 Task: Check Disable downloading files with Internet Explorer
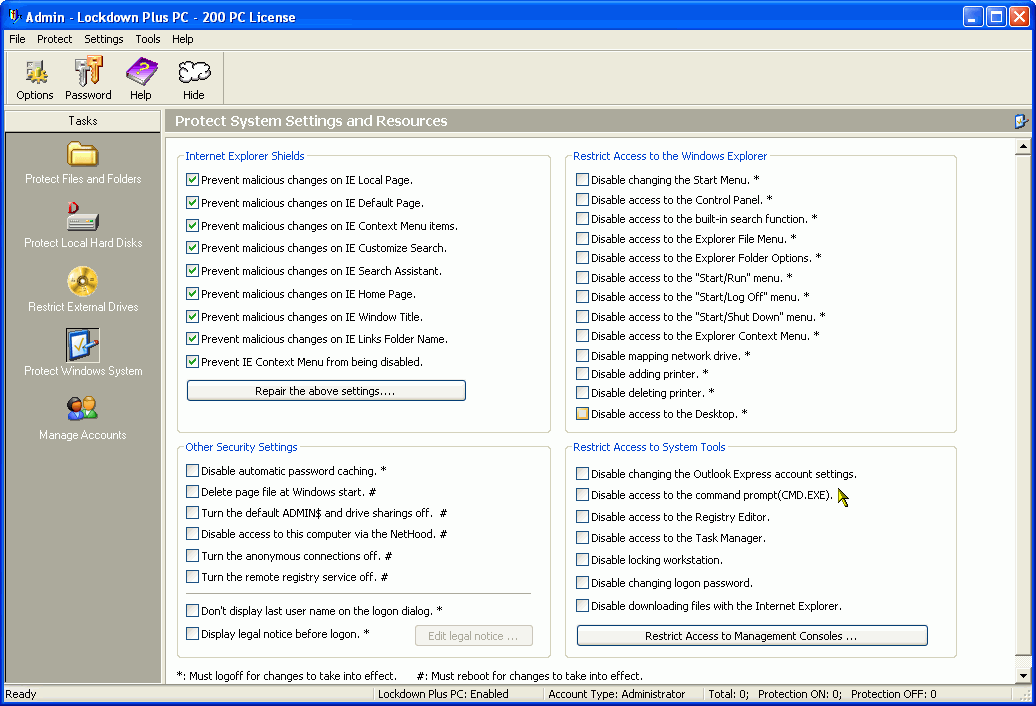pyautogui.click(x=582, y=606)
